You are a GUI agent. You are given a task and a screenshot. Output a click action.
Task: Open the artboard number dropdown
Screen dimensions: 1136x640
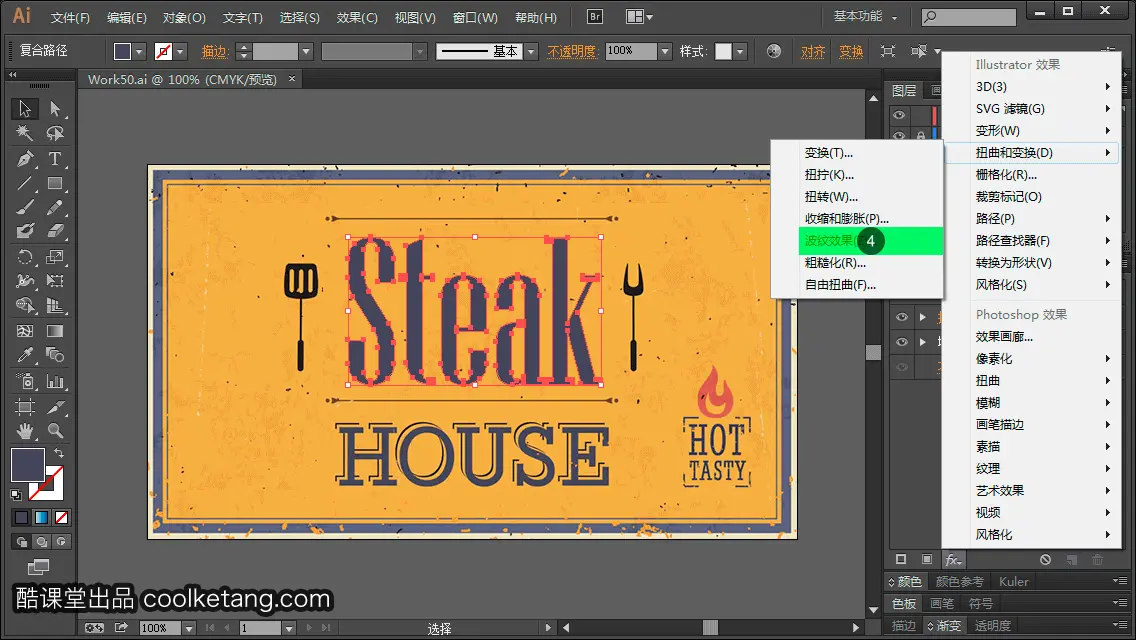pos(288,628)
